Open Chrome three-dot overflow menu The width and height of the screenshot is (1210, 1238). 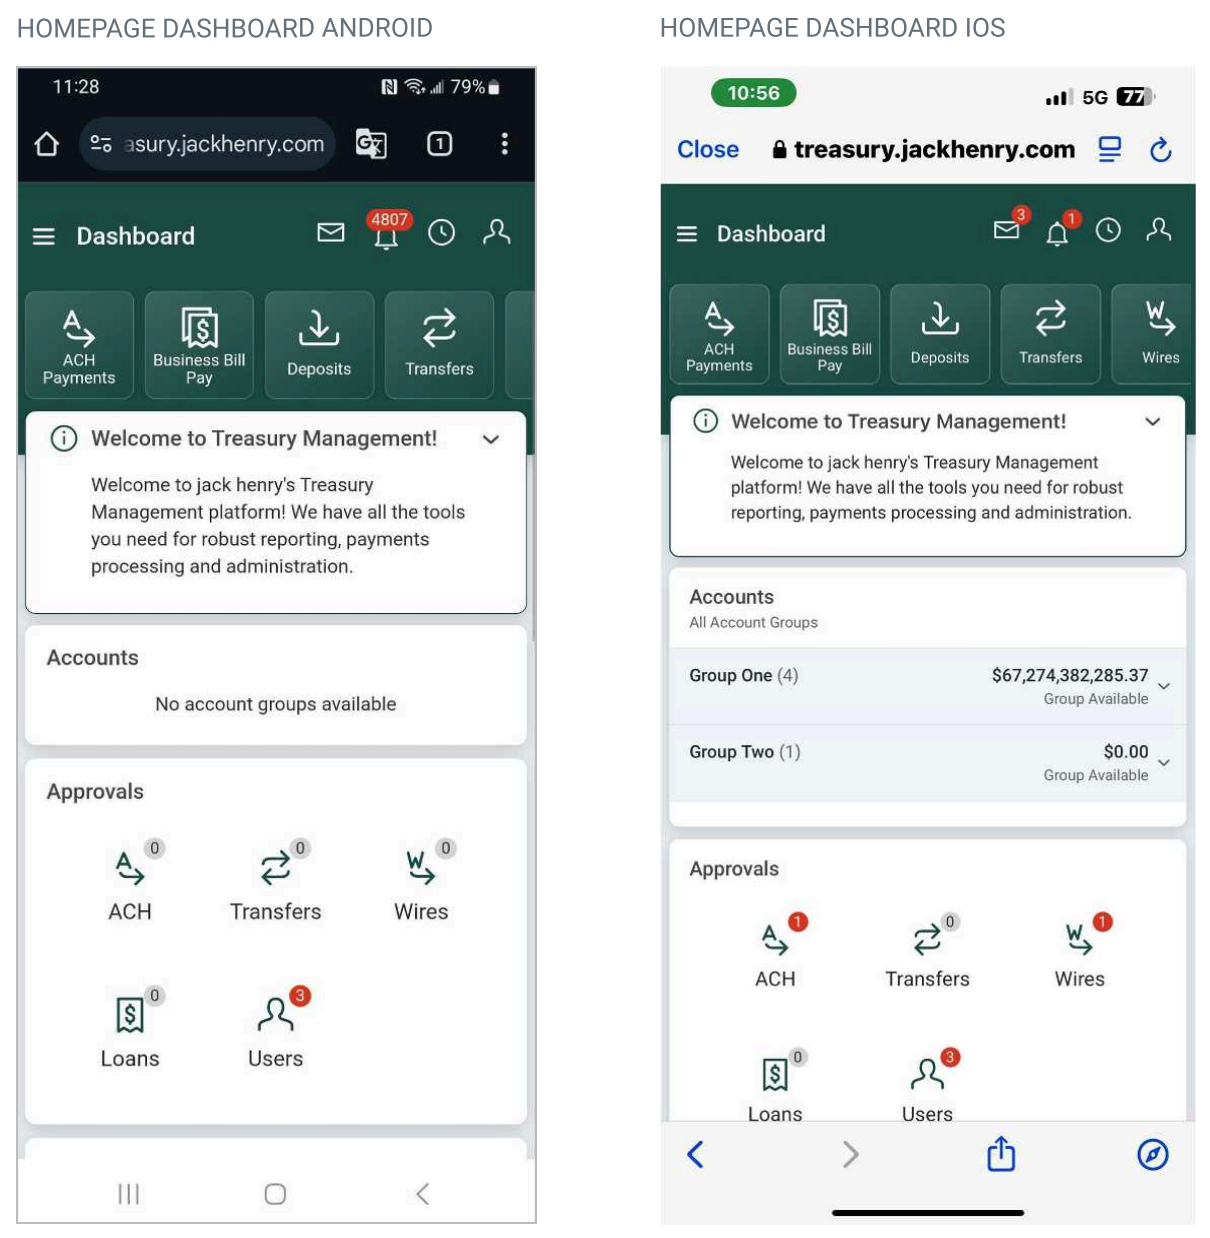[x=504, y=144]
